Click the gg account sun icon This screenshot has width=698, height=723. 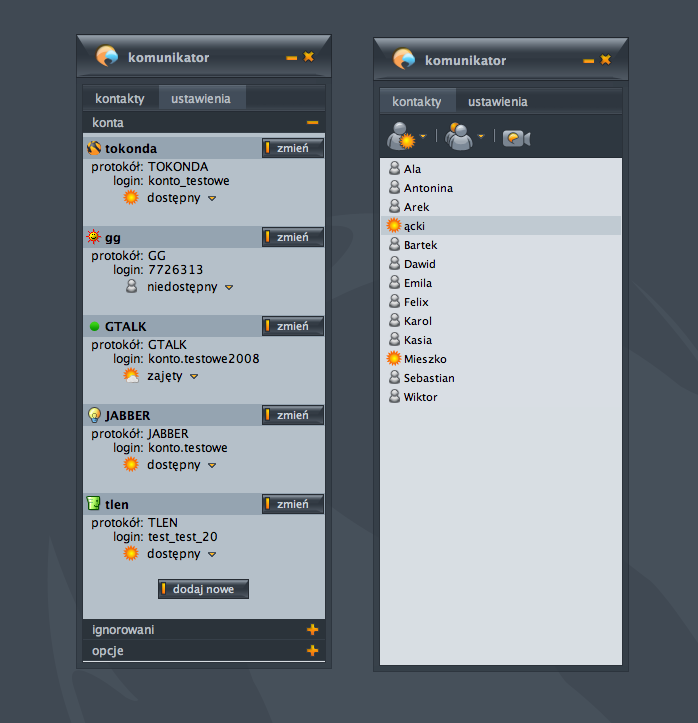click(94, 237)
